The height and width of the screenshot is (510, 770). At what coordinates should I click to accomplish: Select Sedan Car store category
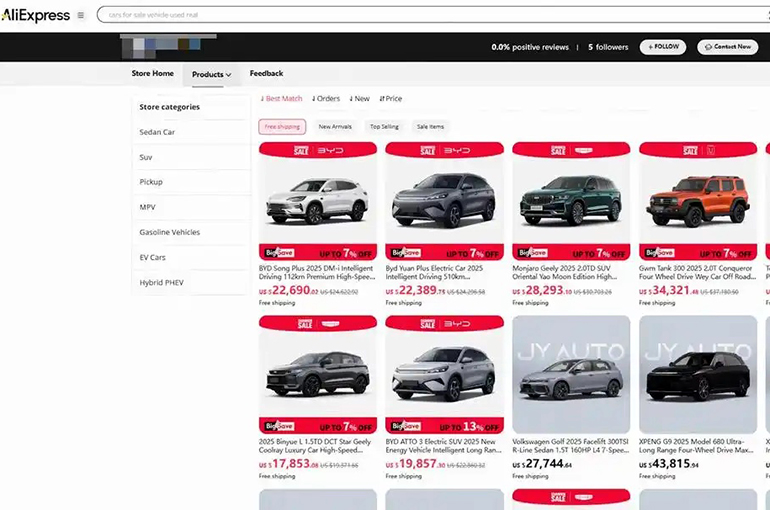pyautogui.click(x=191, y=132)
